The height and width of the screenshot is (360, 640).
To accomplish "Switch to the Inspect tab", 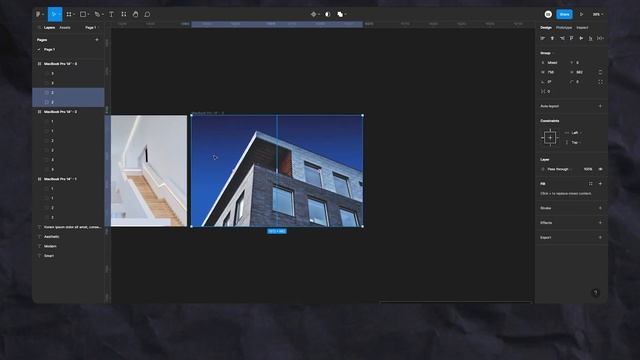I will pos(582,28).
